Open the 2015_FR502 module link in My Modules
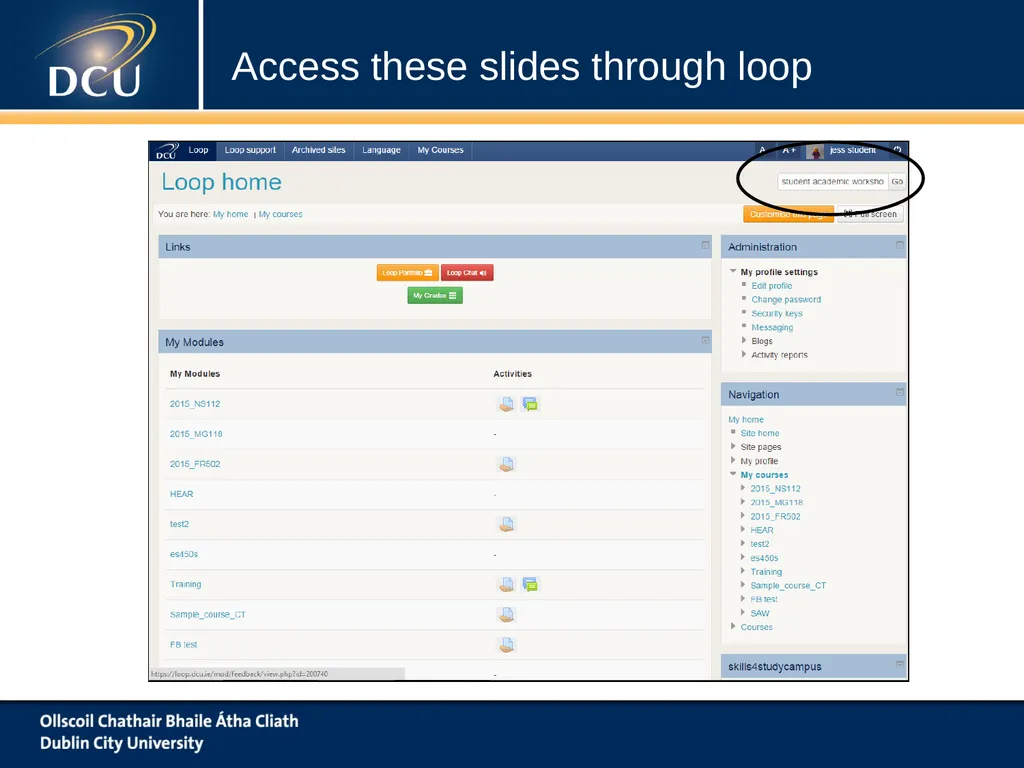 click(x=195, y=464)
